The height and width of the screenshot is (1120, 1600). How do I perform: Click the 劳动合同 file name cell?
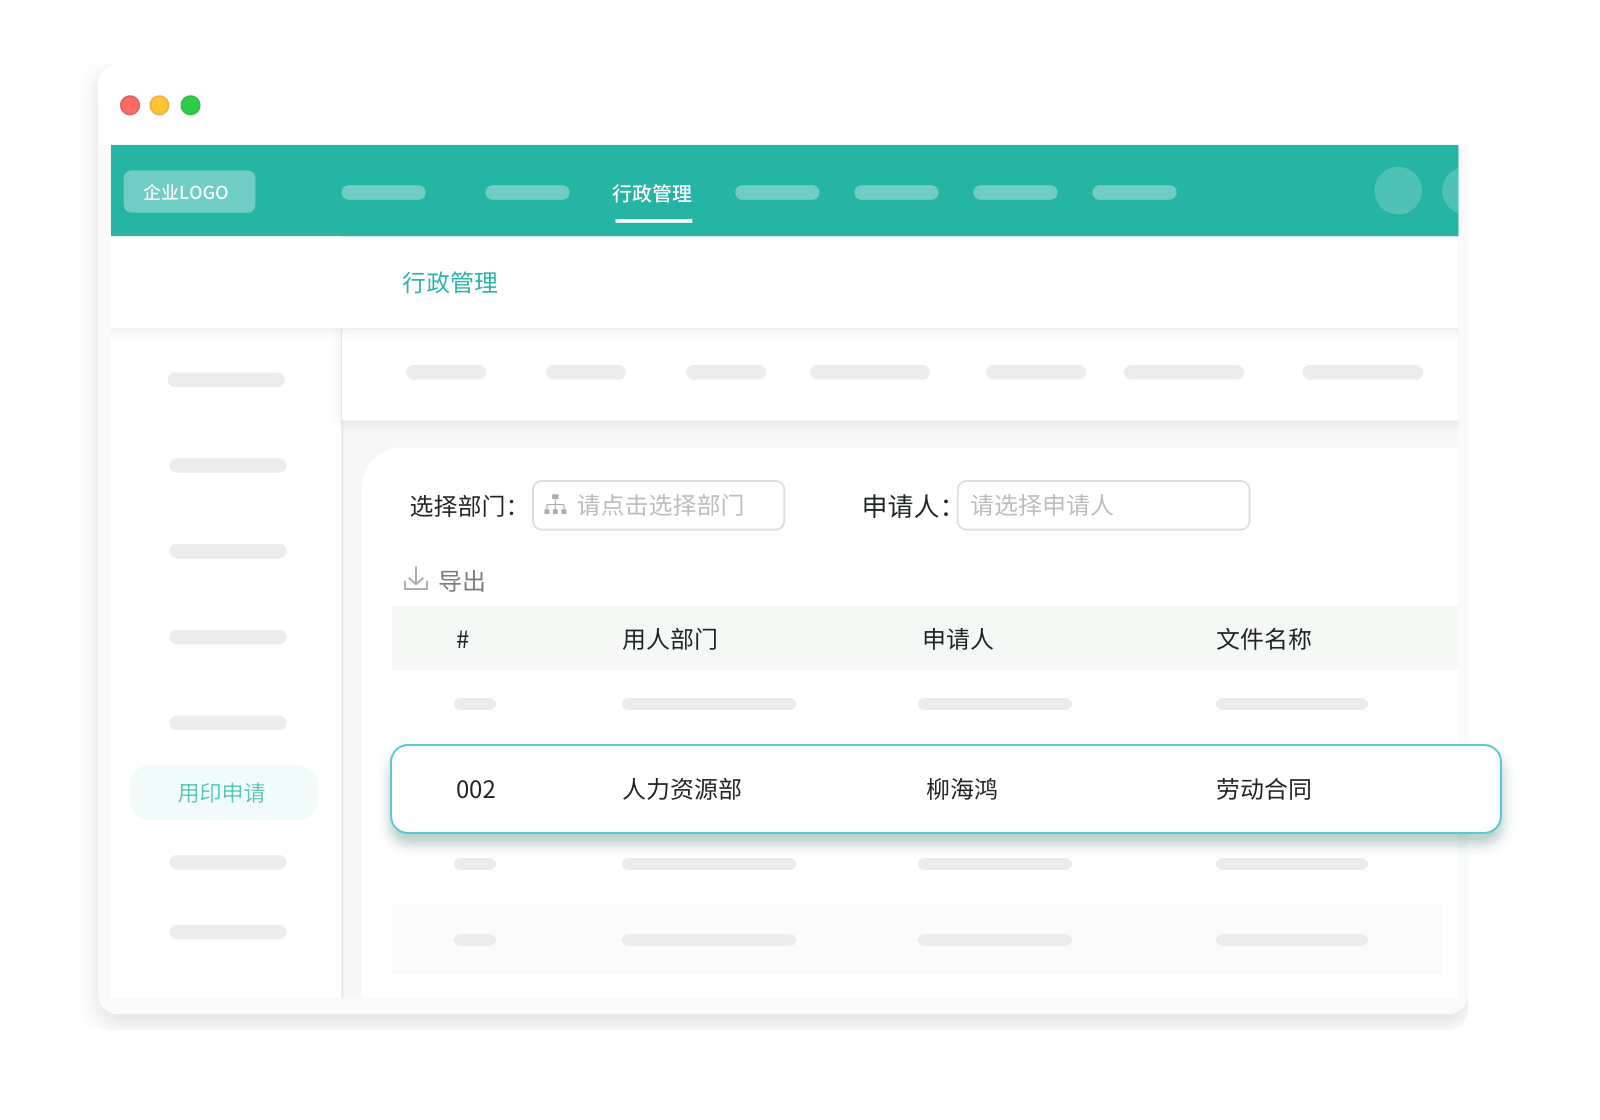(1264, 790)
